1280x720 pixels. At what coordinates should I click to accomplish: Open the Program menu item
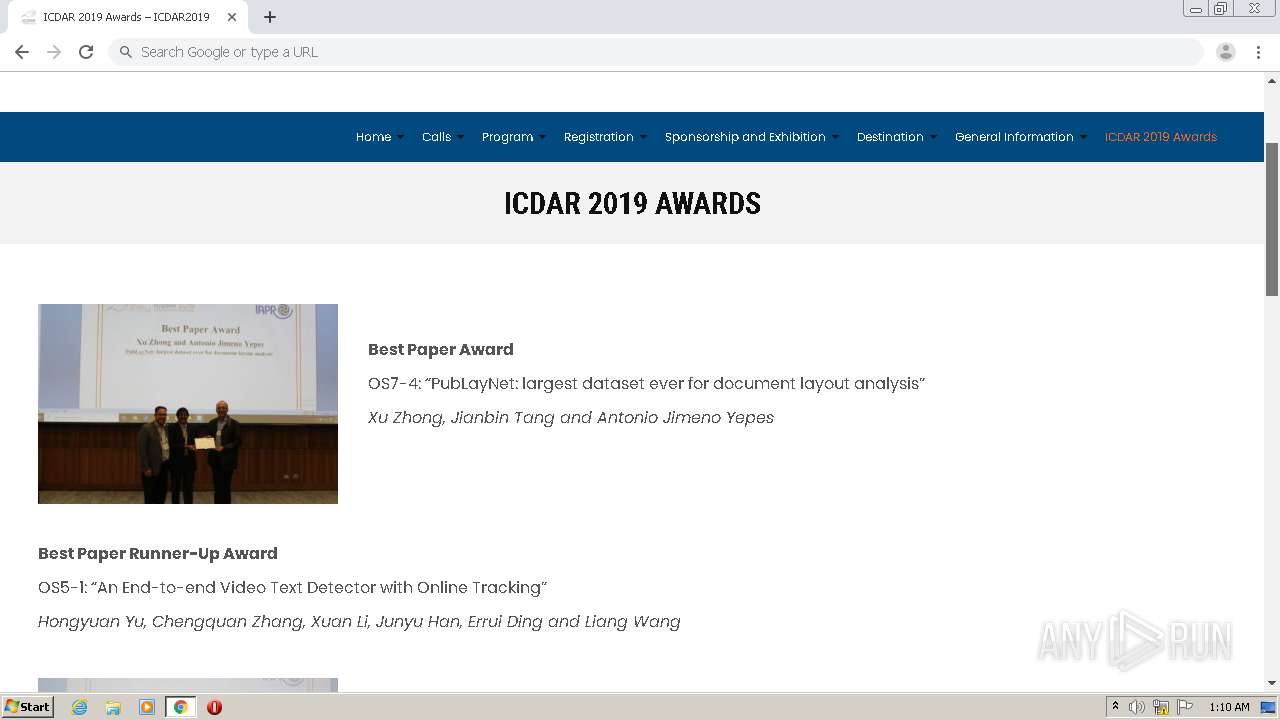pos(507,137)
